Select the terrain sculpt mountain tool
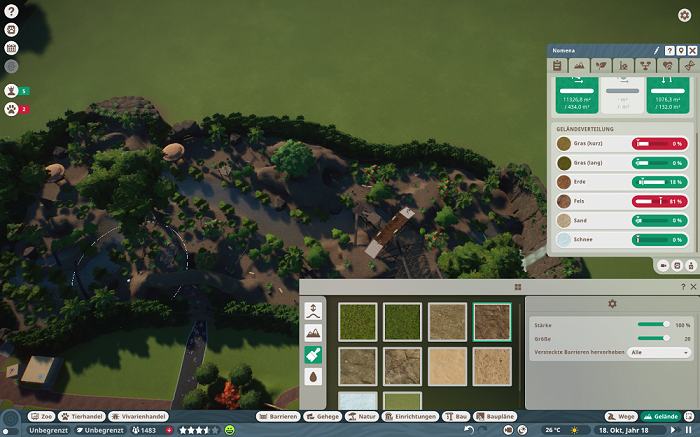The image size is (700, 437). pos(313,333)
